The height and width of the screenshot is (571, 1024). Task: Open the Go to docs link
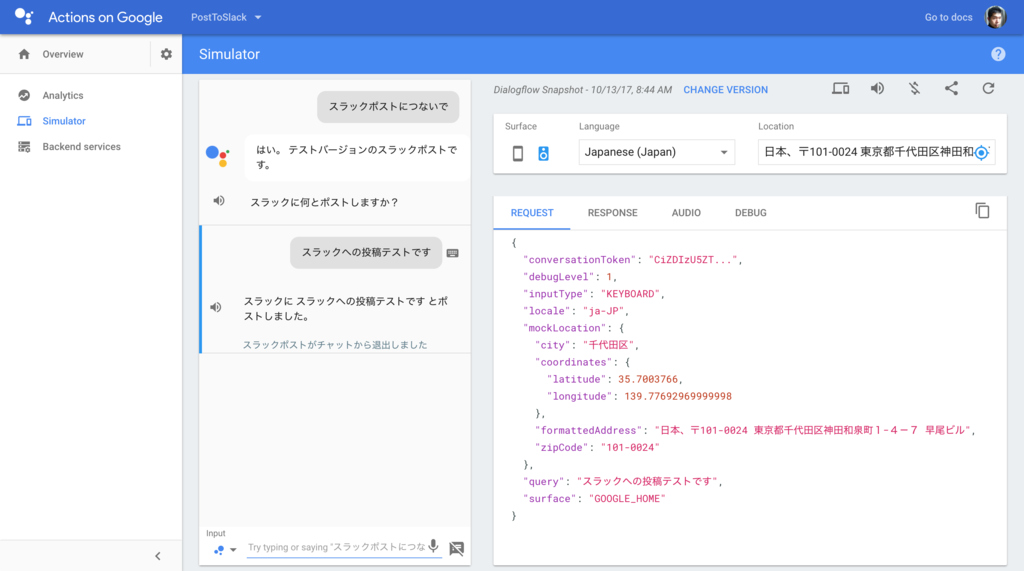[x=948, y=18]
